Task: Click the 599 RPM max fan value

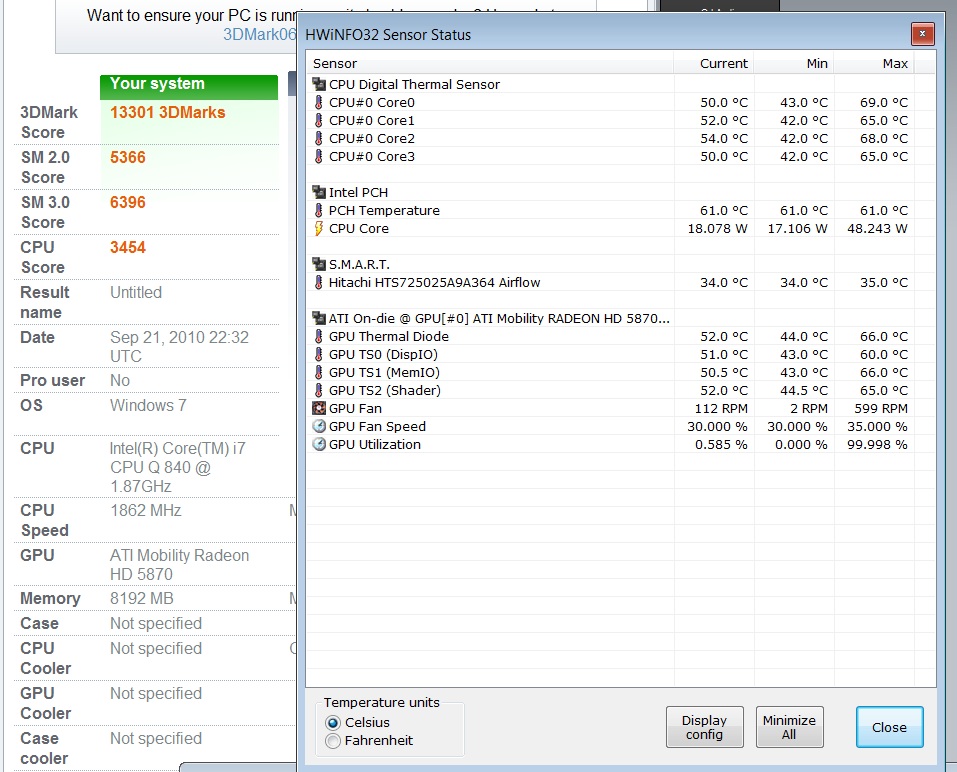Action: point(881,408)
